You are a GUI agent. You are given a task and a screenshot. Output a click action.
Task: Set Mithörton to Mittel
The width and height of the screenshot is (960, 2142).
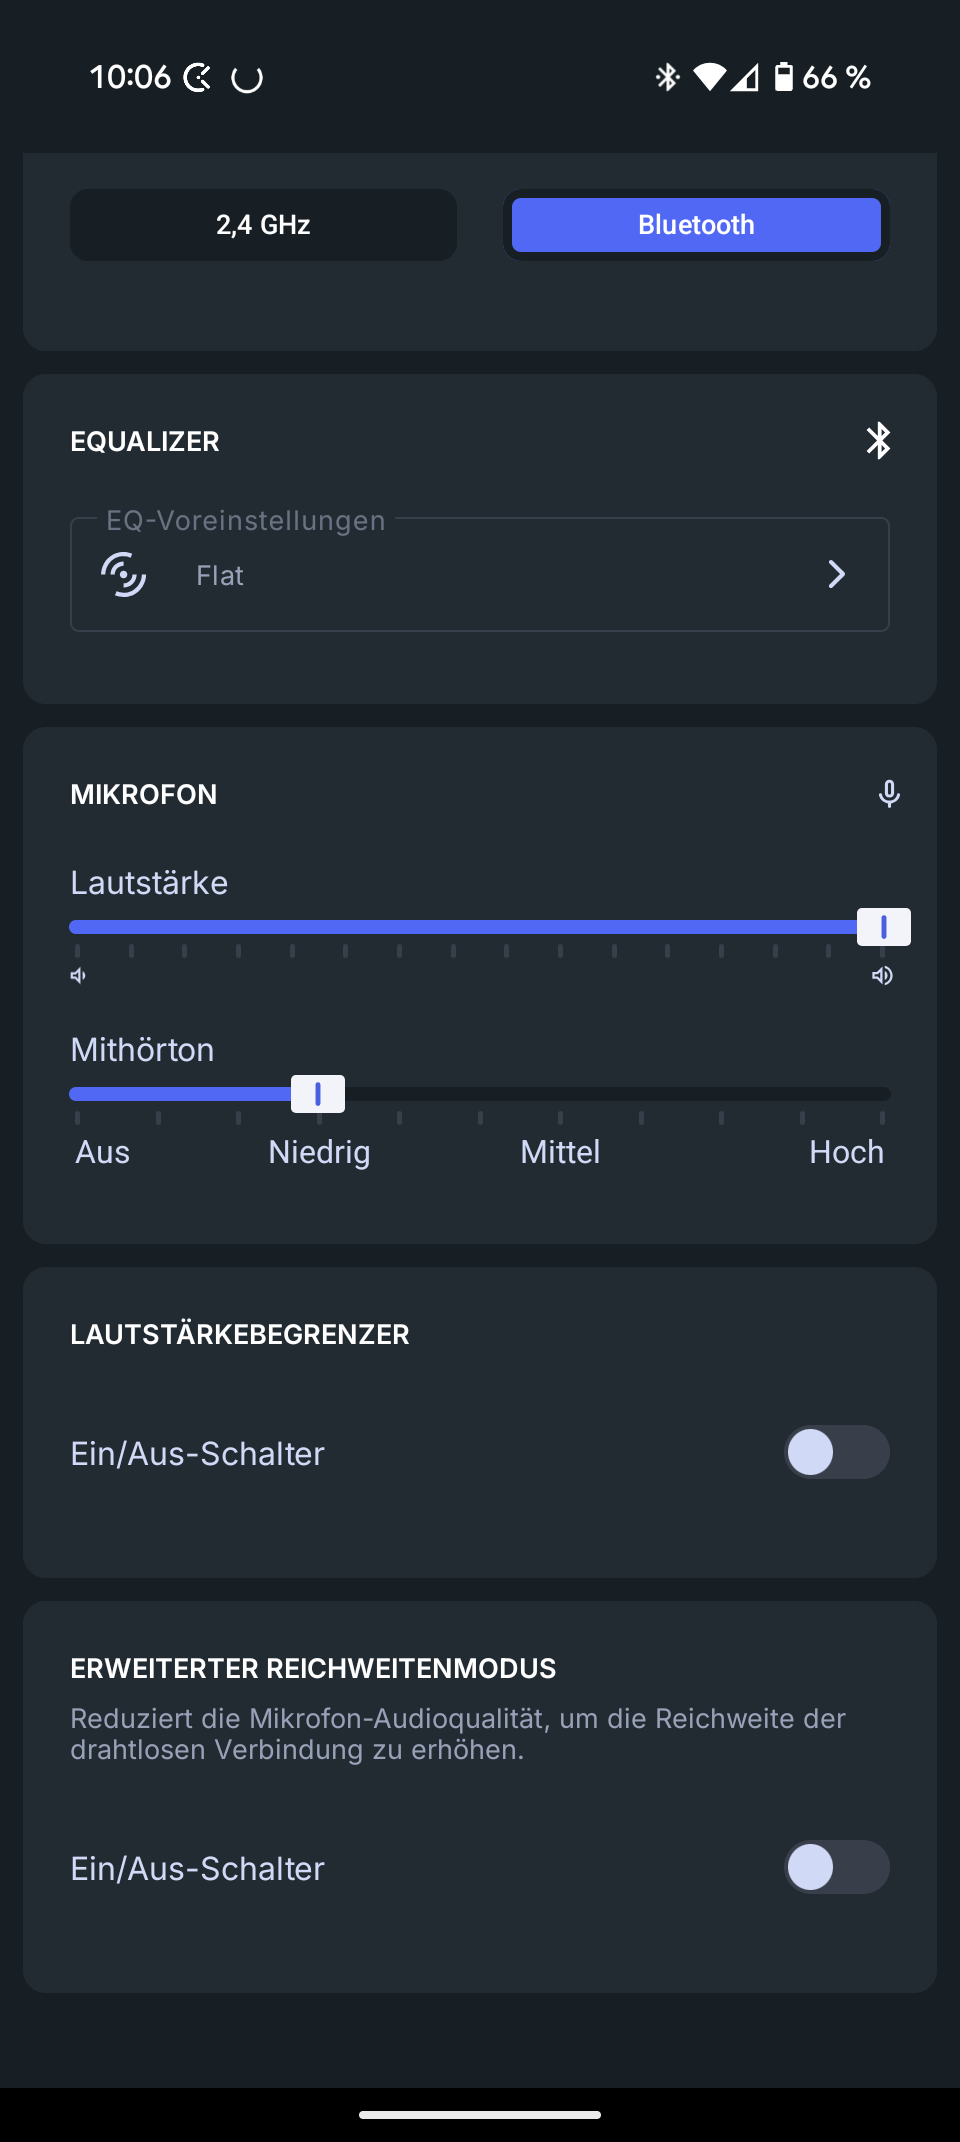560,1095
